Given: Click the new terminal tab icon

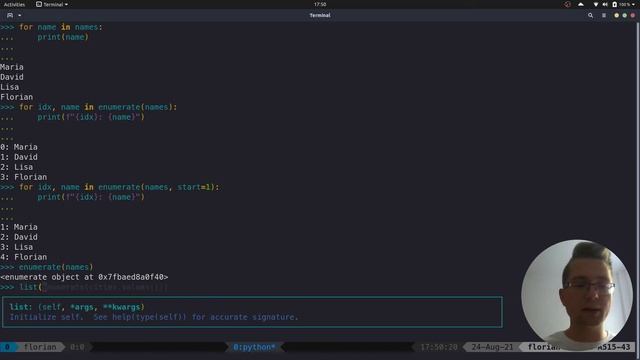Looking at the screenshot, I should pyautogui.click(x=10, y=15).
